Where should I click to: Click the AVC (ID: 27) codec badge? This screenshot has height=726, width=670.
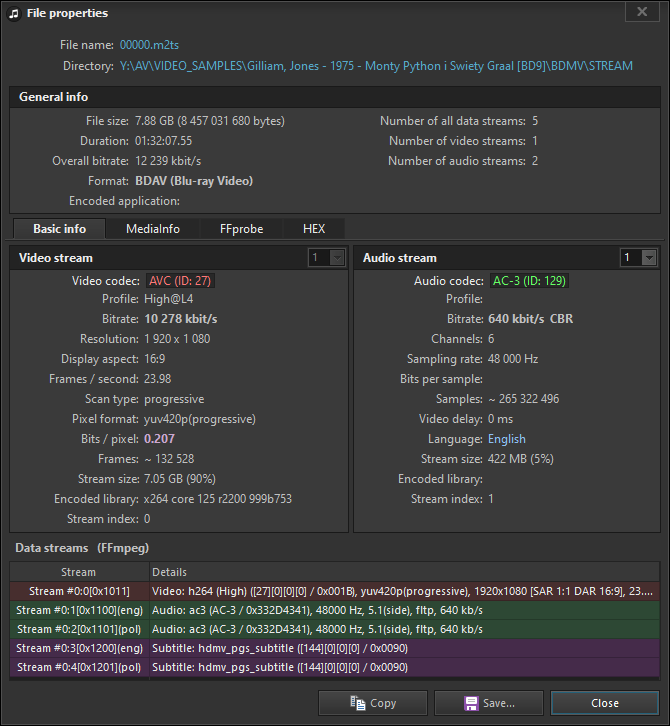[181, 281]
